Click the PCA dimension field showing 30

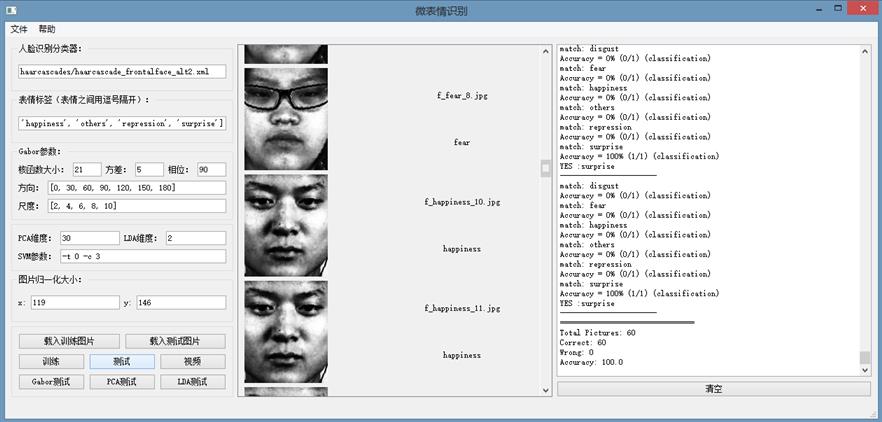coord(90,238)
